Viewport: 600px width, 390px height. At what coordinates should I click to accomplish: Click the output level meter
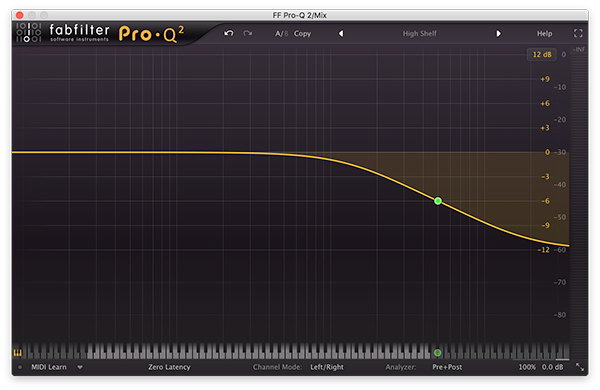579,203
